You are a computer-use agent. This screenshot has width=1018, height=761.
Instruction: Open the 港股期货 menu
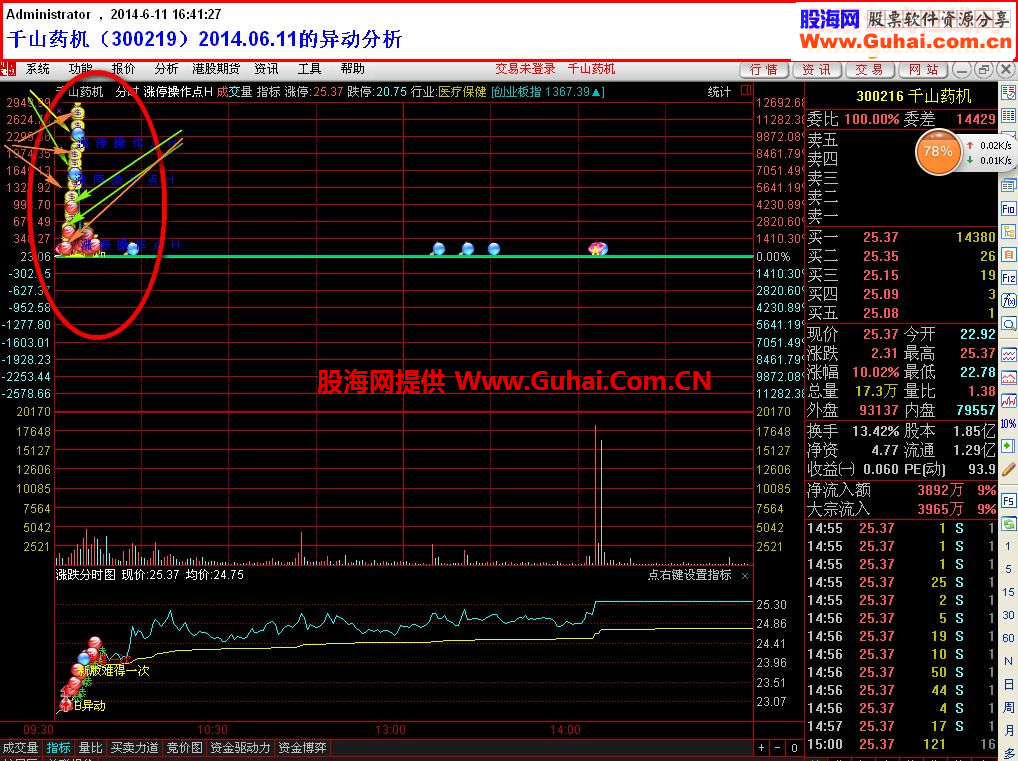[x=216, y=69]
